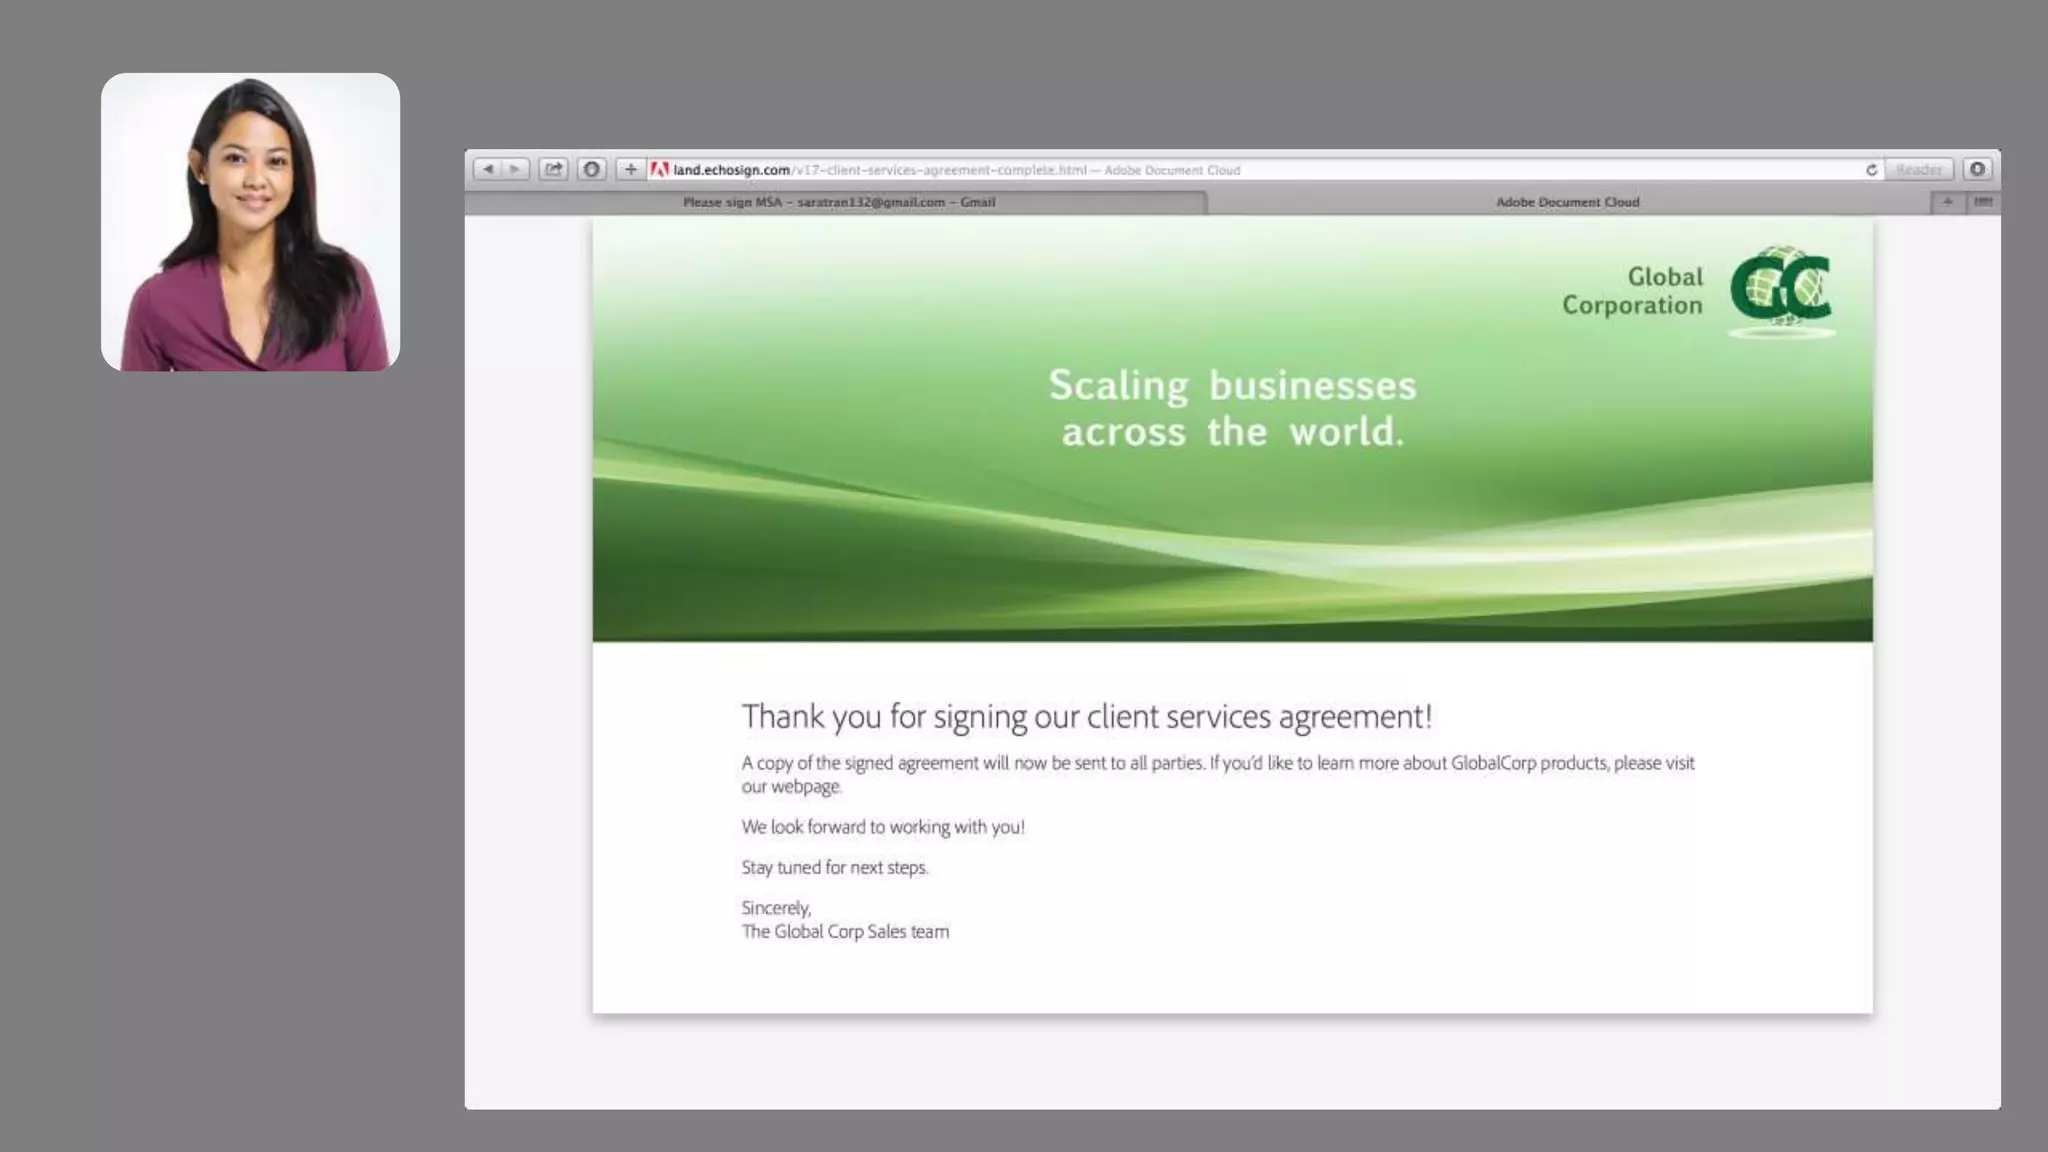
Task: Click the 'Scaling businesses across the world' banner
Action: coord(1232,408)
